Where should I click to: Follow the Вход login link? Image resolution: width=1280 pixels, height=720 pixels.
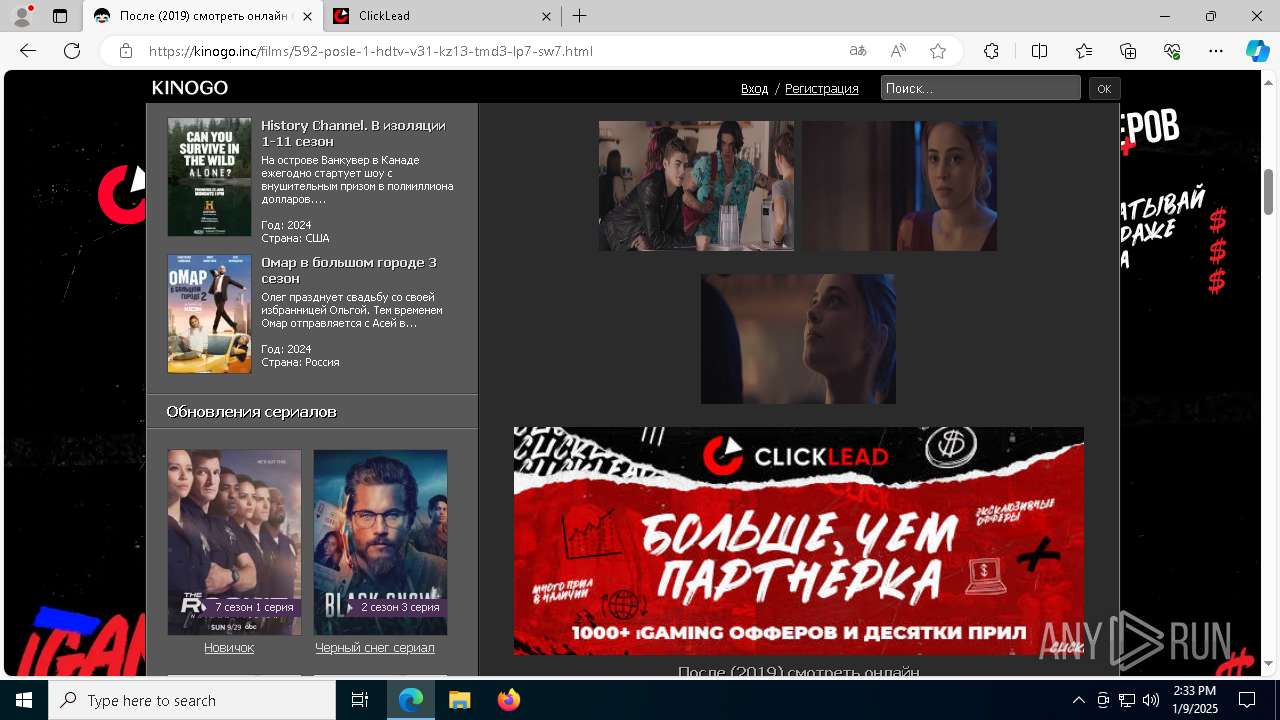click(x=755, y=89)
